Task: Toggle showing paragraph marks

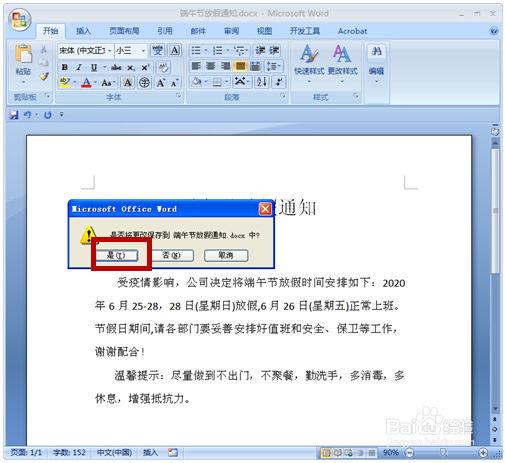Action: click(279, 81)
